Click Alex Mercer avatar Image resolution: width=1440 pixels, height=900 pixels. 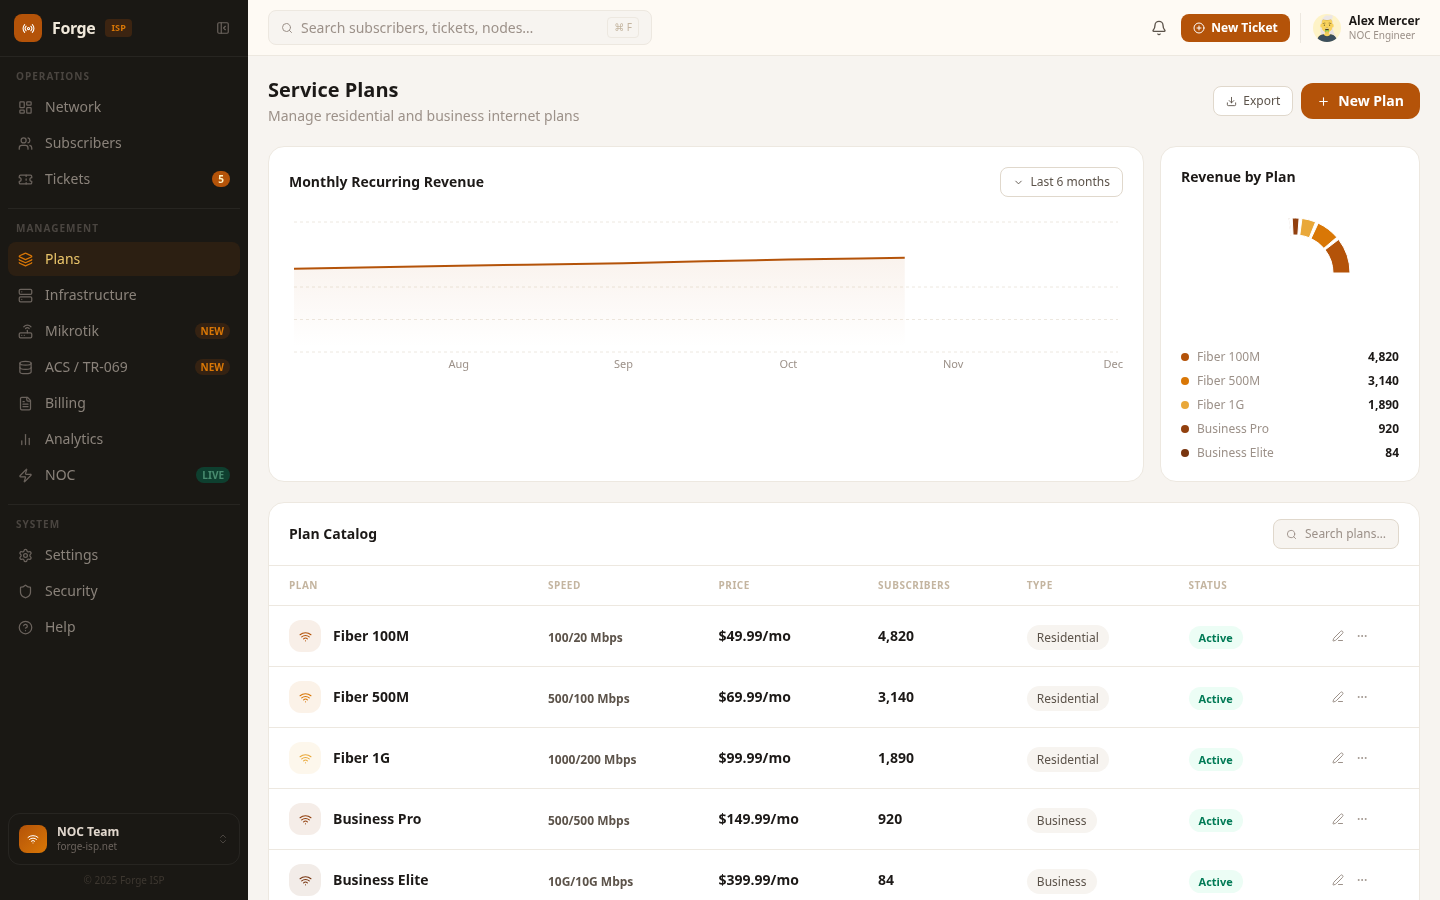coord(1327,28)
